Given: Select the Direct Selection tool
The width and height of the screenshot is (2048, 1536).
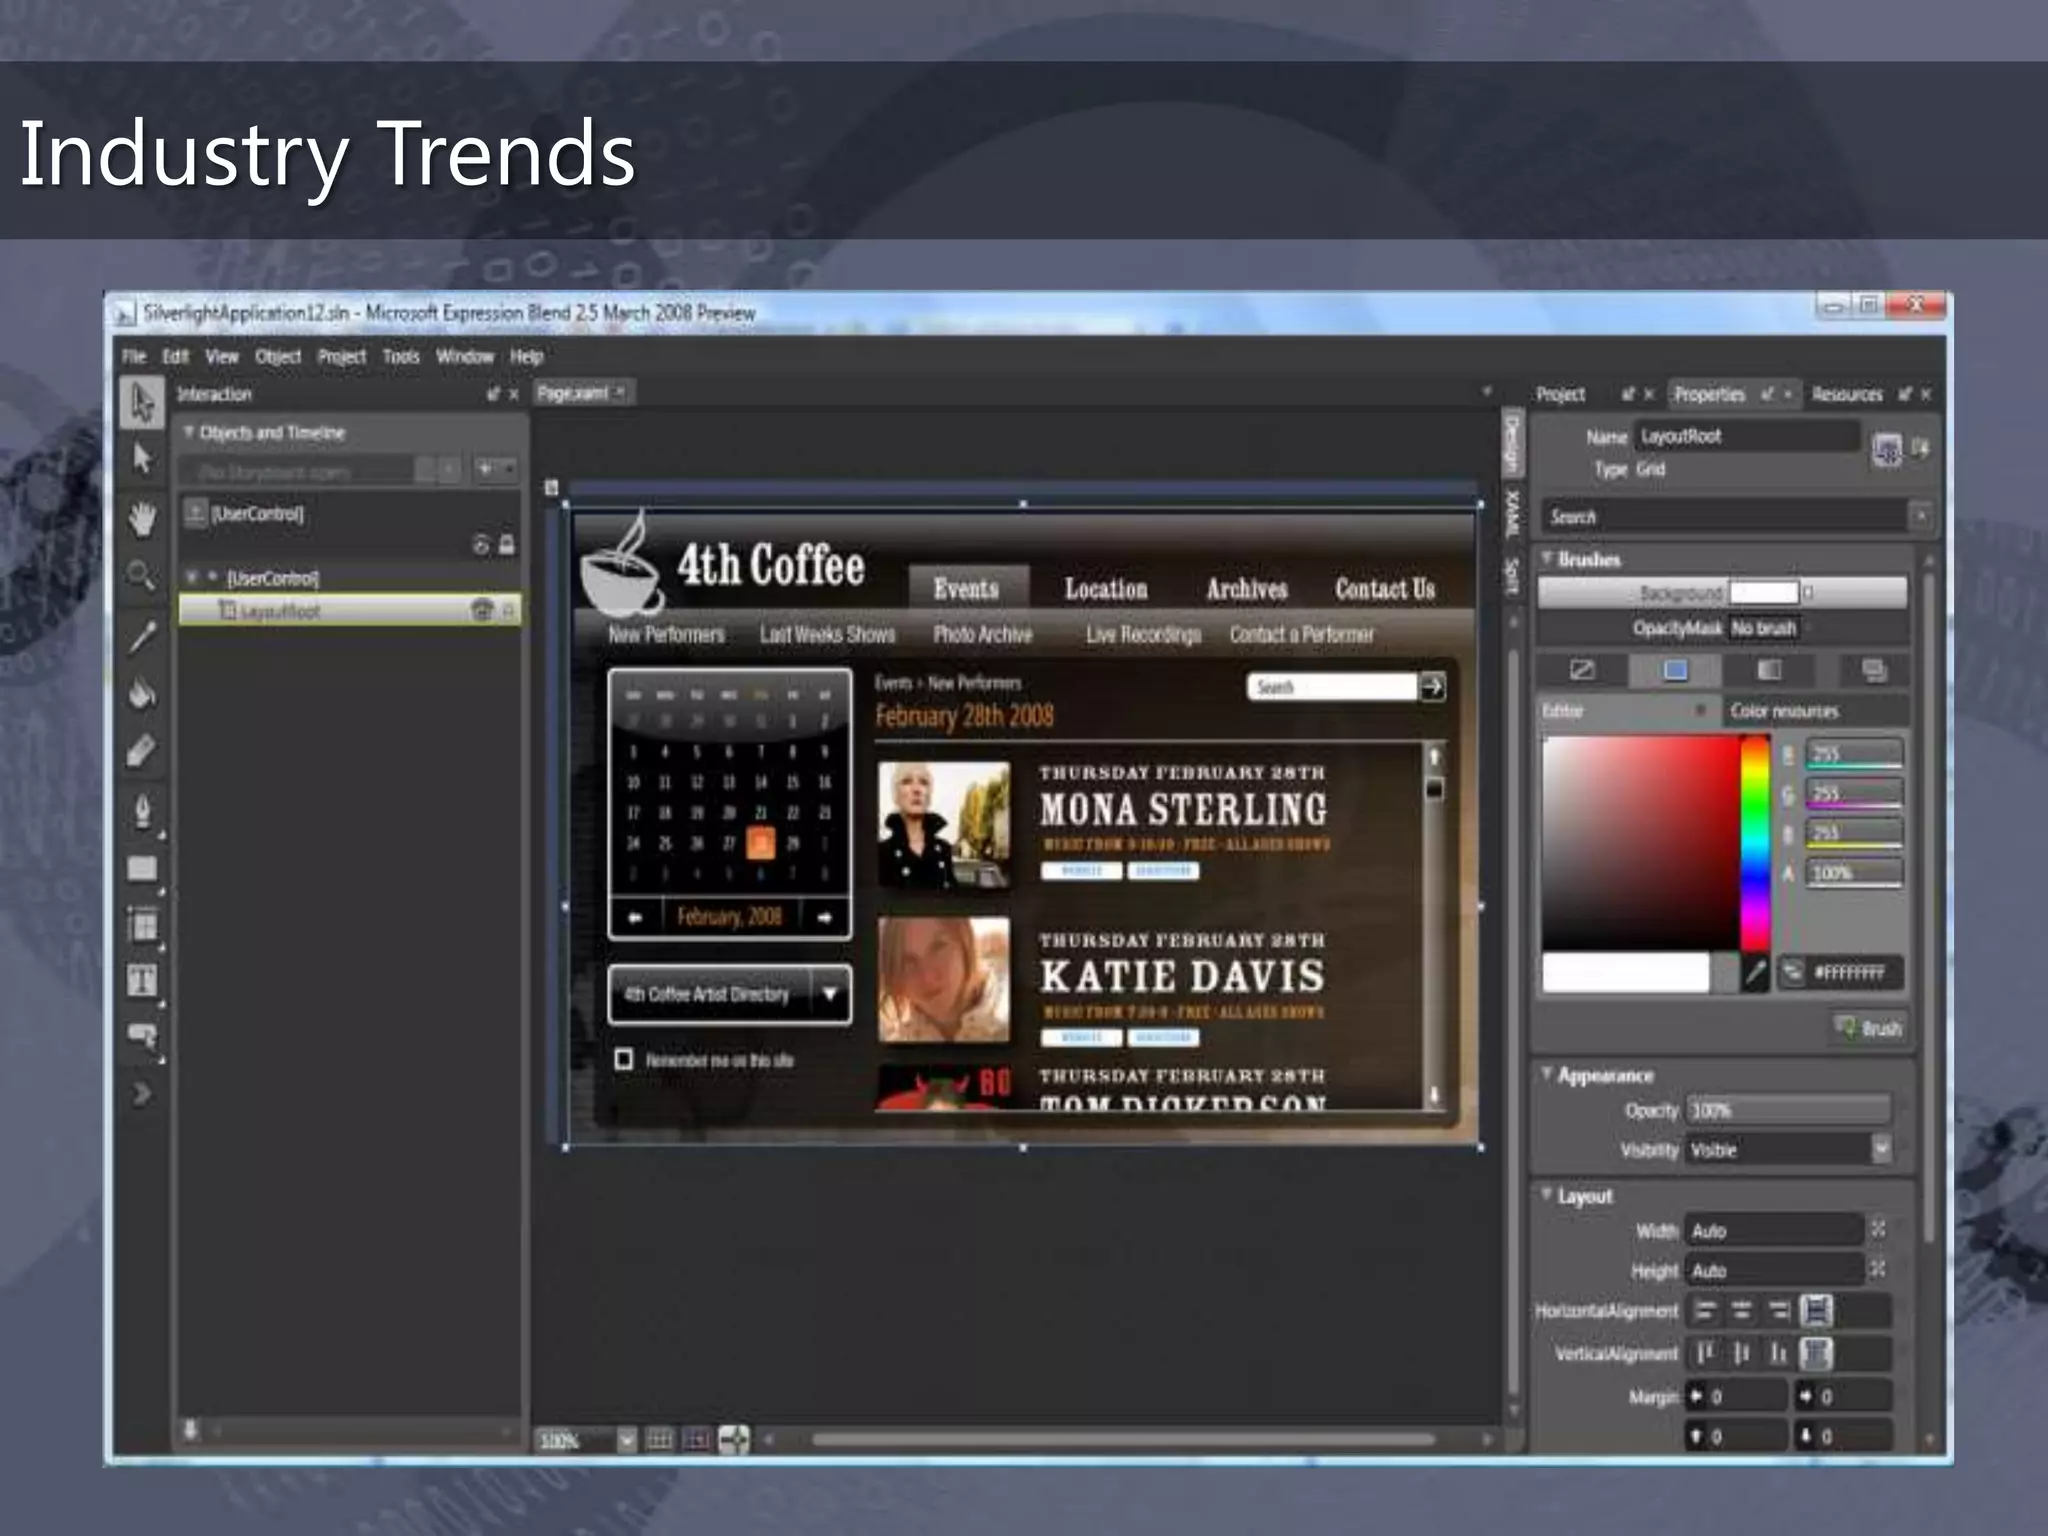Looking at the screenshot, I should point(143,459).
